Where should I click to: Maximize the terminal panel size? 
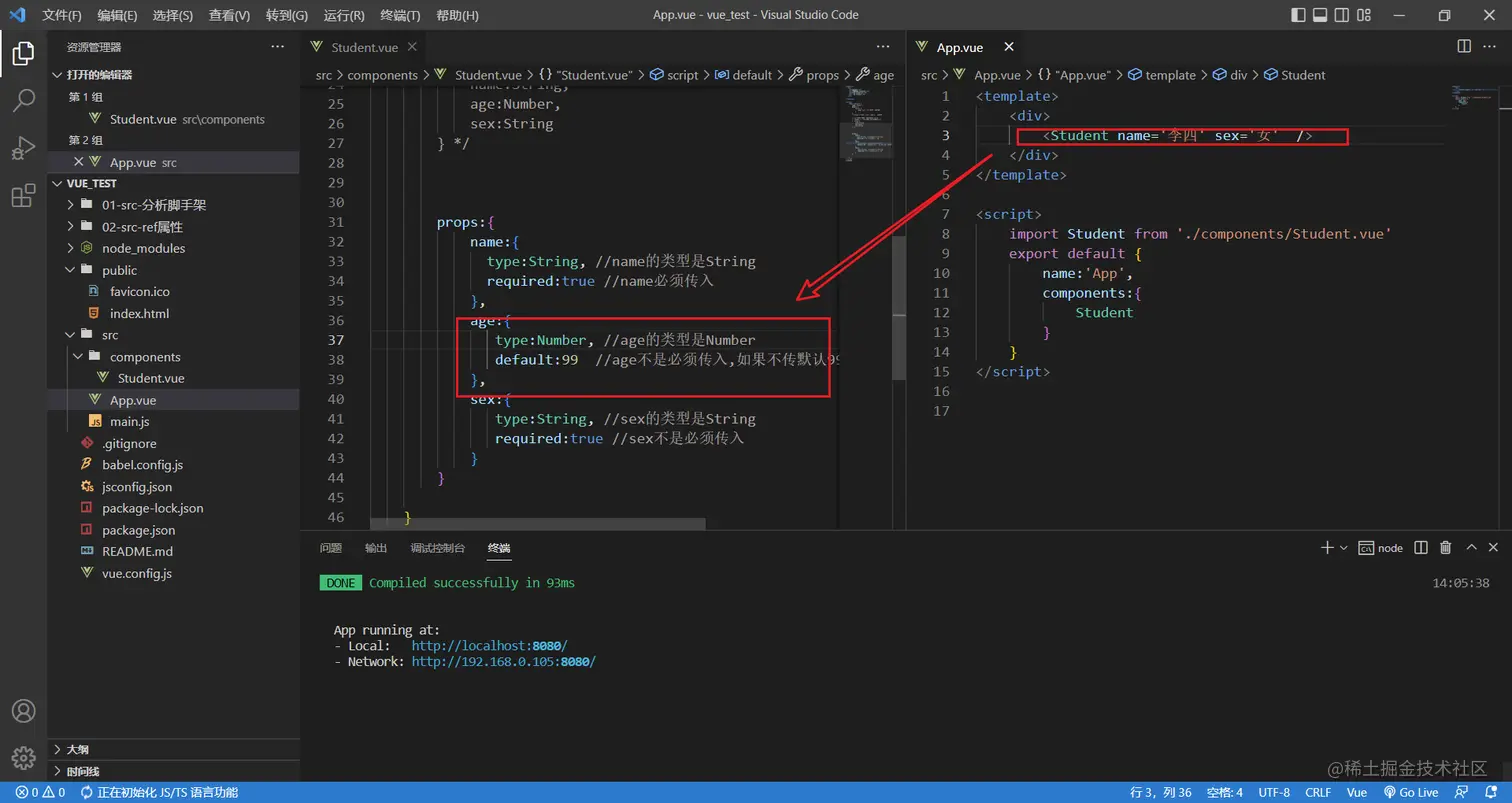coord(1471,547)
